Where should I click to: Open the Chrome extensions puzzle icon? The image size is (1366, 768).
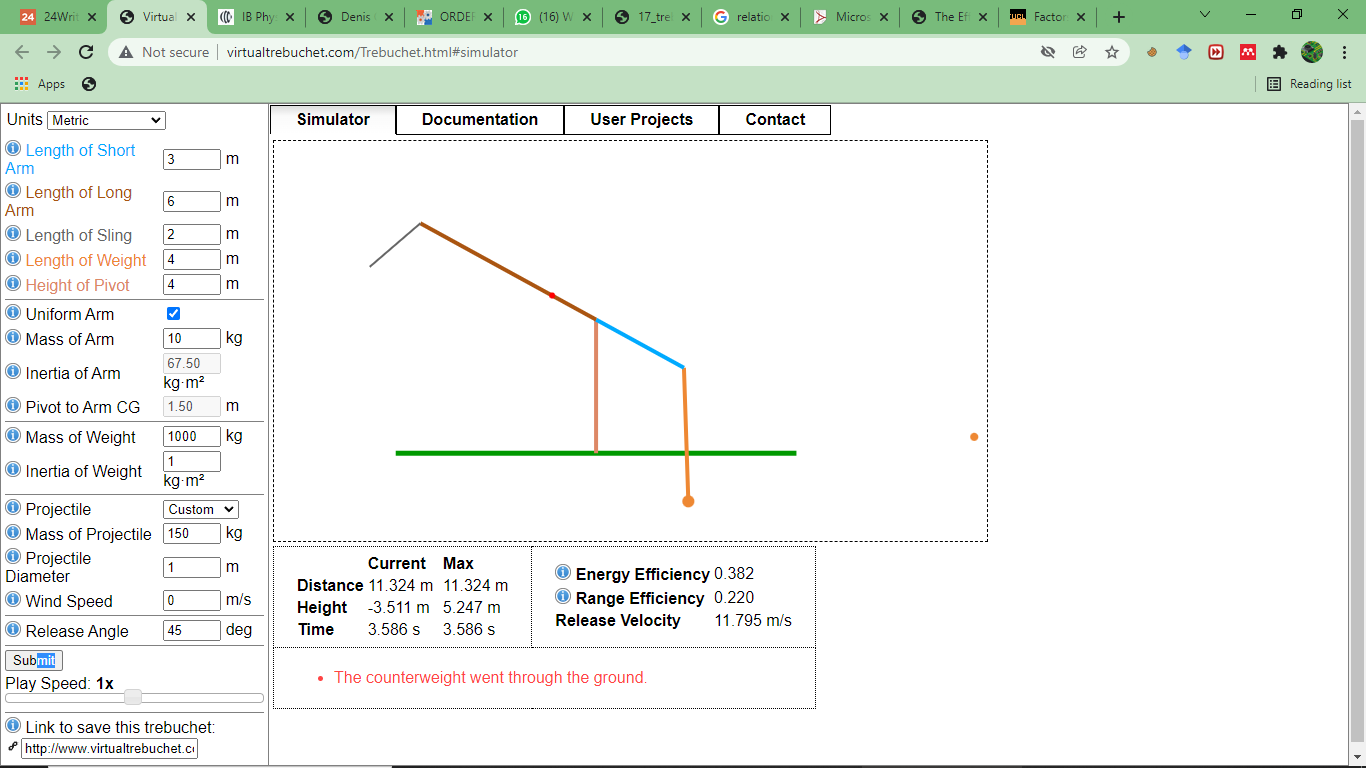point(1279,52)
